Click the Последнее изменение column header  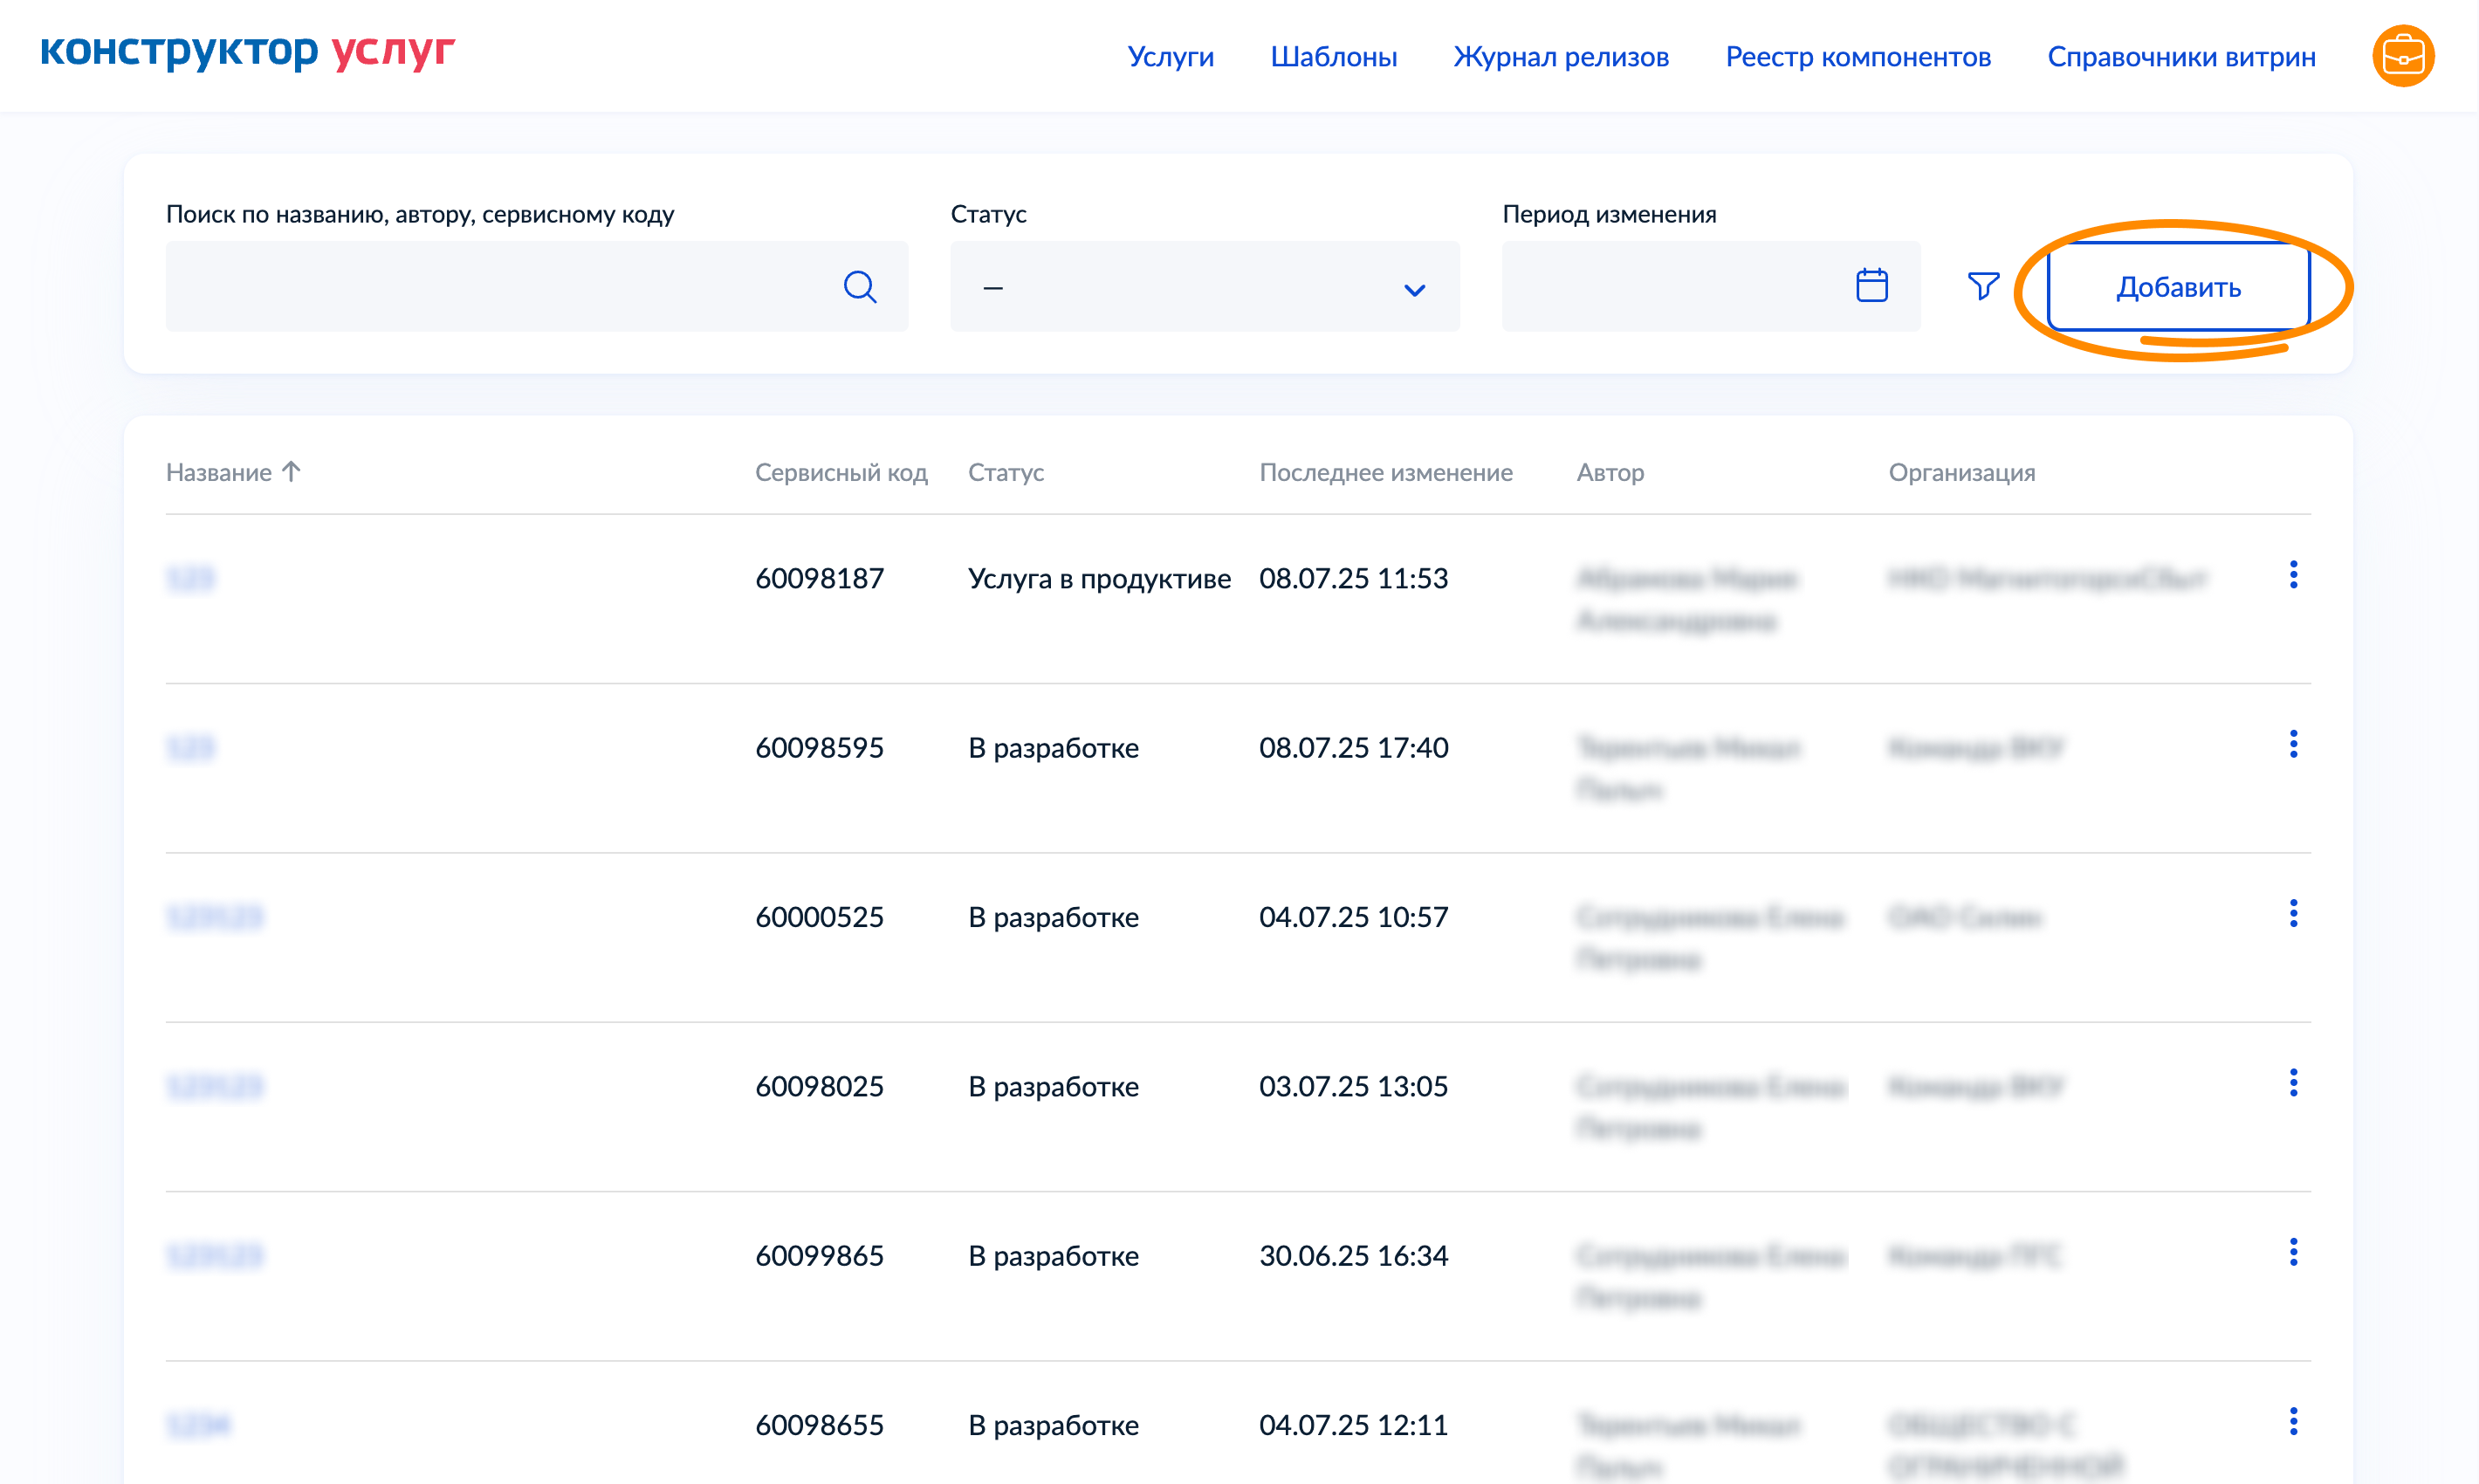click(1385, 472)
